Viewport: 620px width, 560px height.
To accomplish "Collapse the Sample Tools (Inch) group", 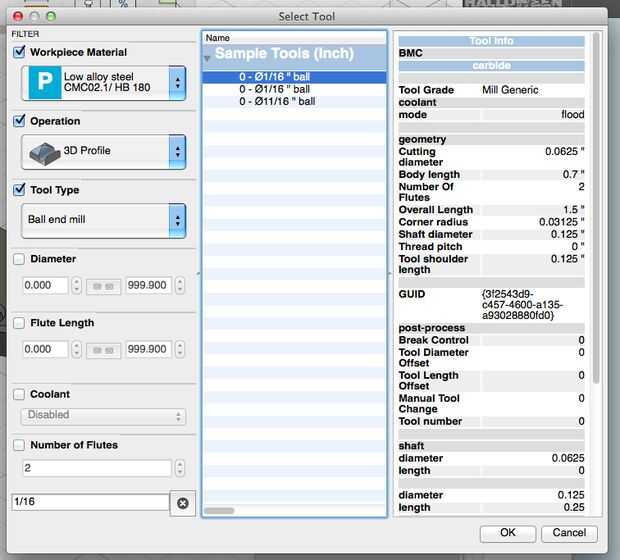I will point(207,59).
